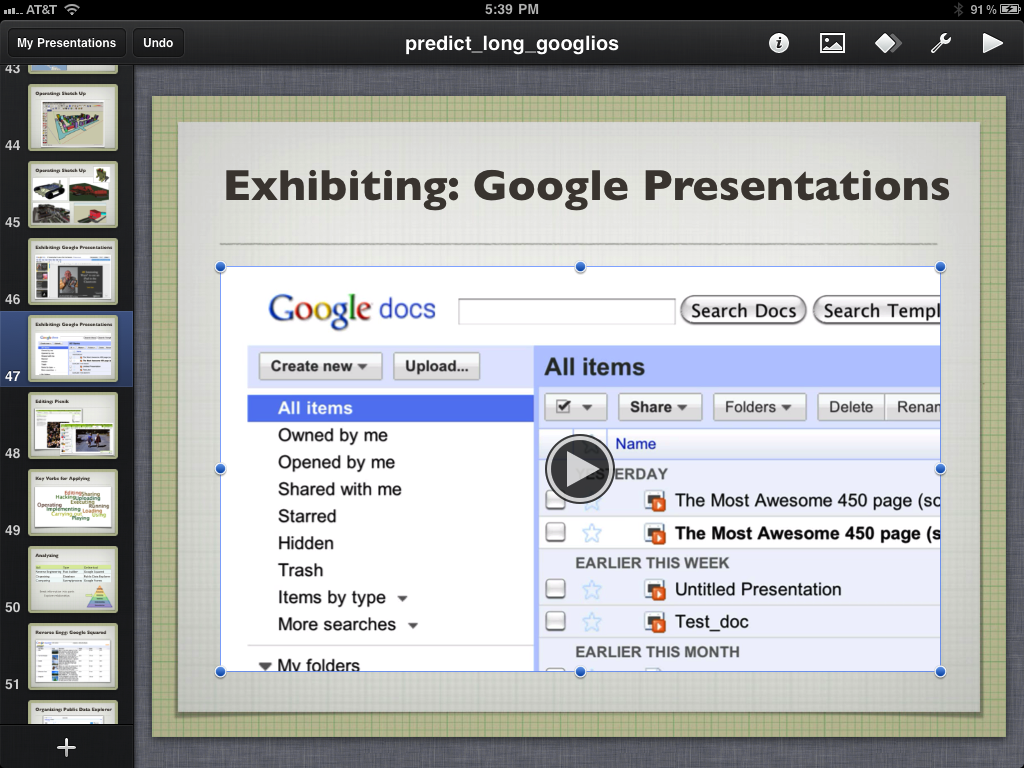Click the Delete button
This screenshot has height=768, width=1024.
tap(851, 407)
